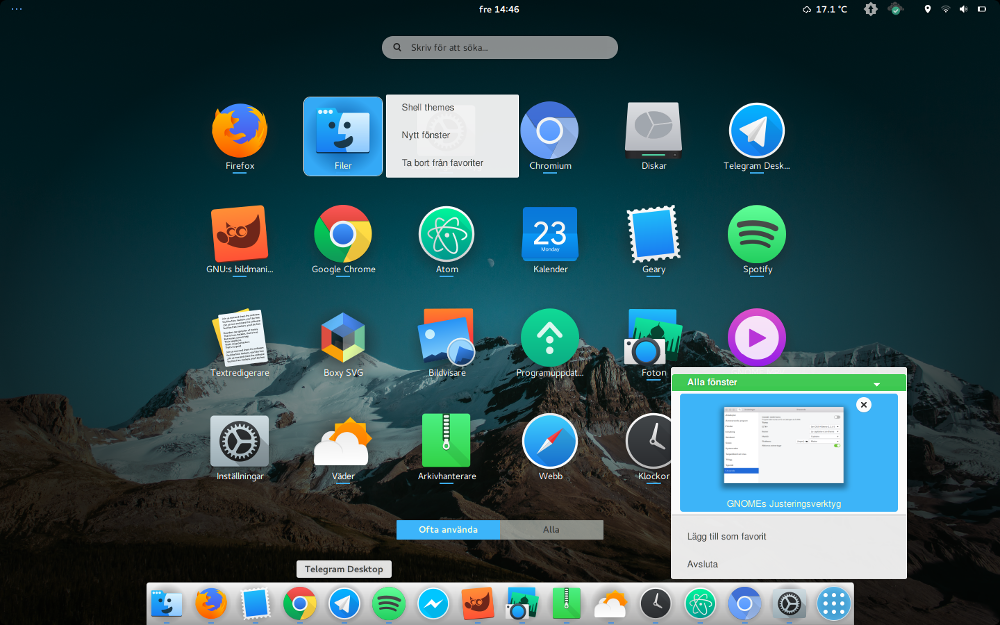The width and height of the screenshot is (1000, 625).
Task: Click the activities dots in top-left corner
Action: point(17,9)
